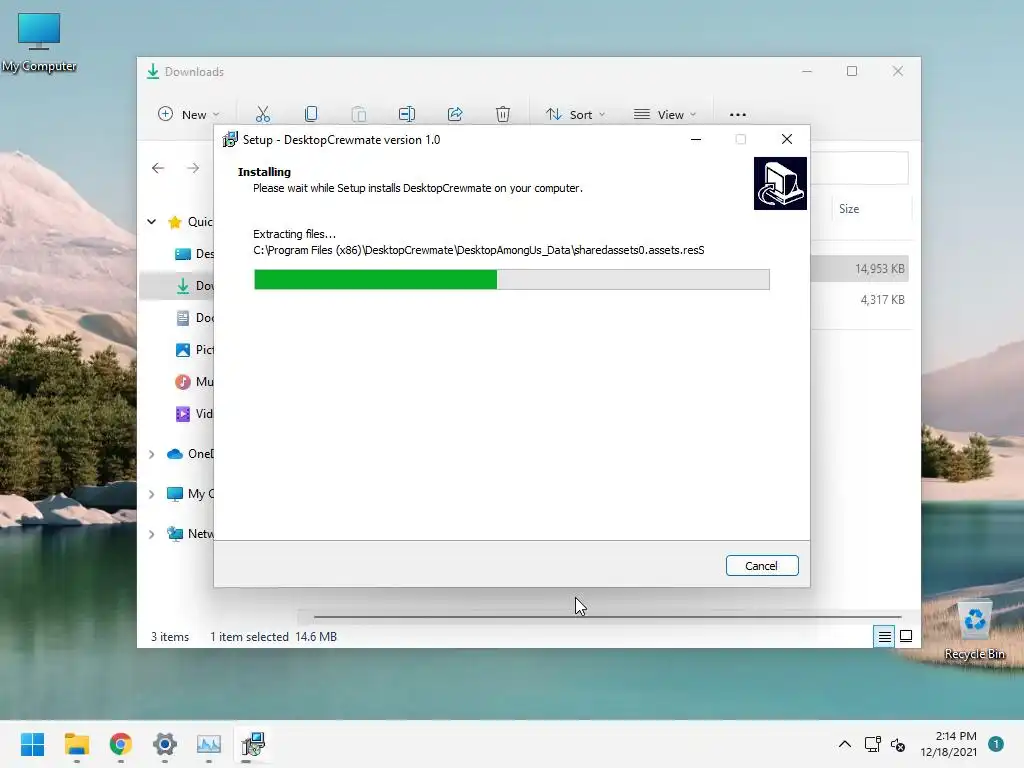Select the Pictures folder in sidebar
1024x768 pixels.
point(193,349)
